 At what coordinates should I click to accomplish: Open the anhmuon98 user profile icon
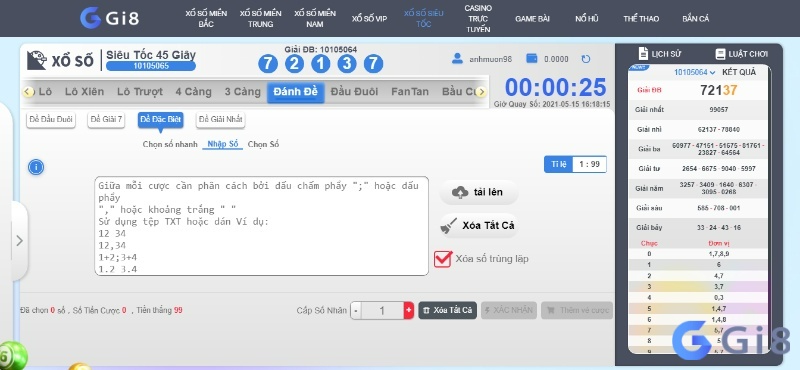(x=457, y=59)
